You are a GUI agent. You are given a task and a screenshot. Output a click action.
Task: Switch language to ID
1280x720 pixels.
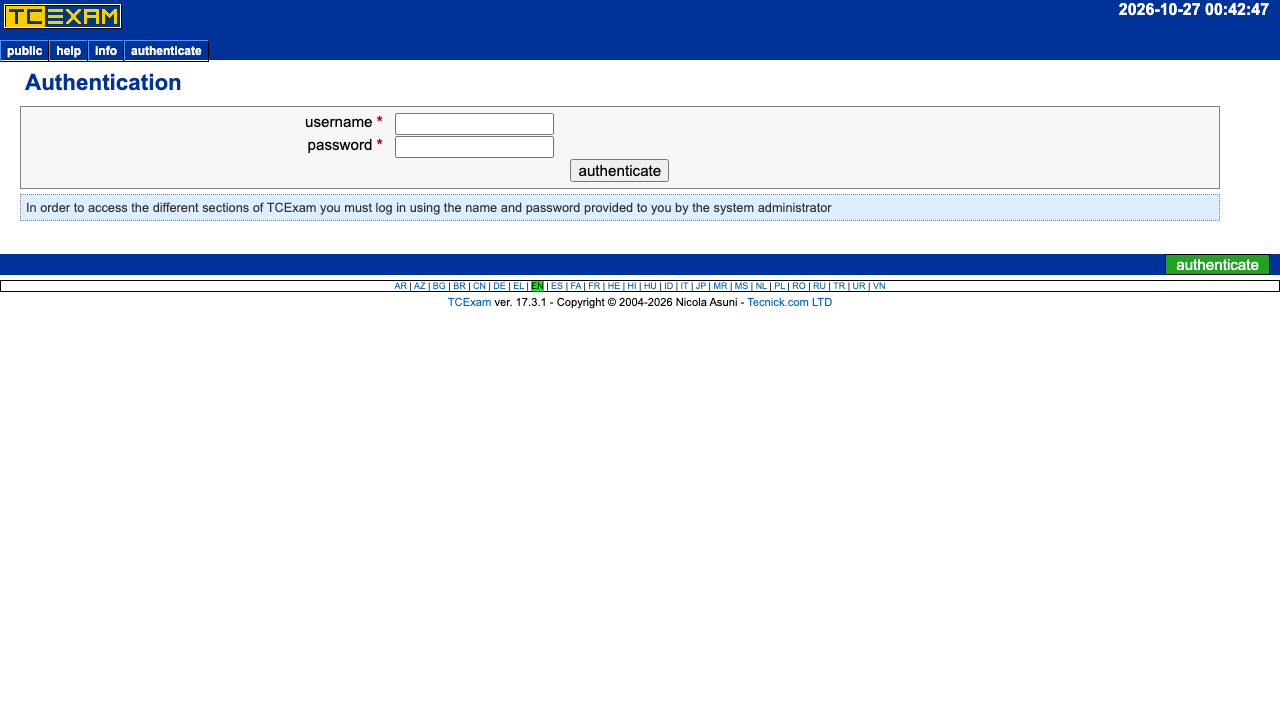point(669,286)
